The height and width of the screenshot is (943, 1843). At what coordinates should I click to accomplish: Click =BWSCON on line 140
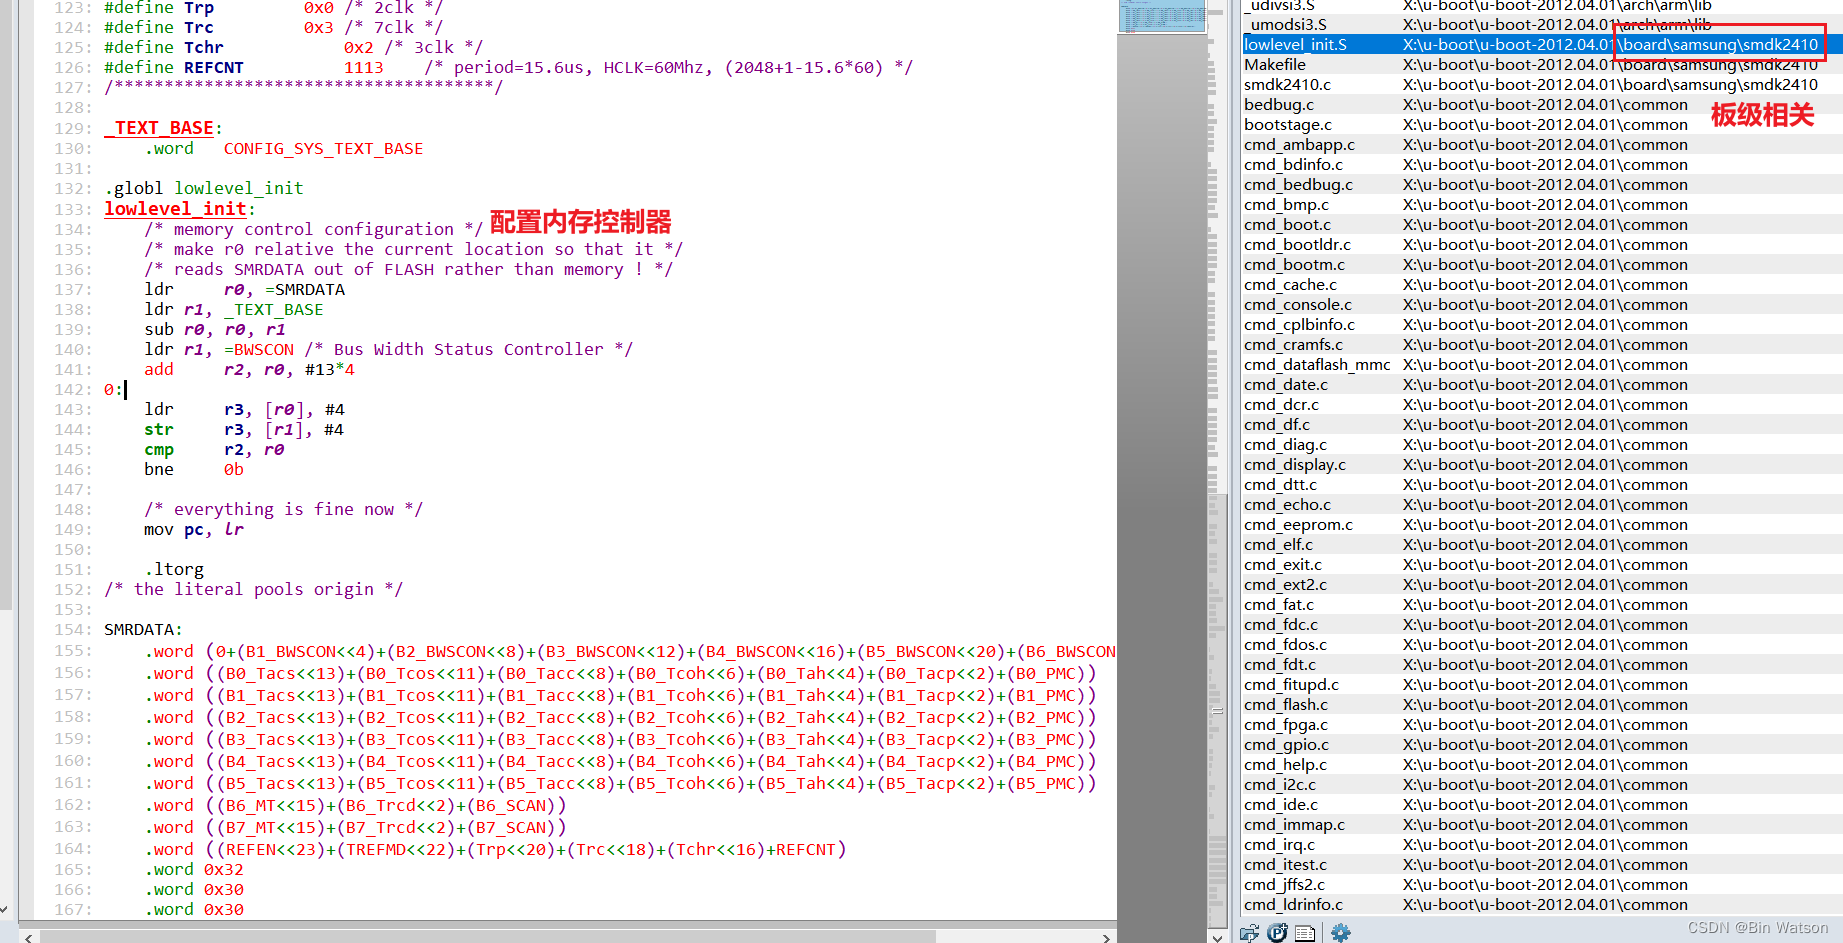[259, 350]
